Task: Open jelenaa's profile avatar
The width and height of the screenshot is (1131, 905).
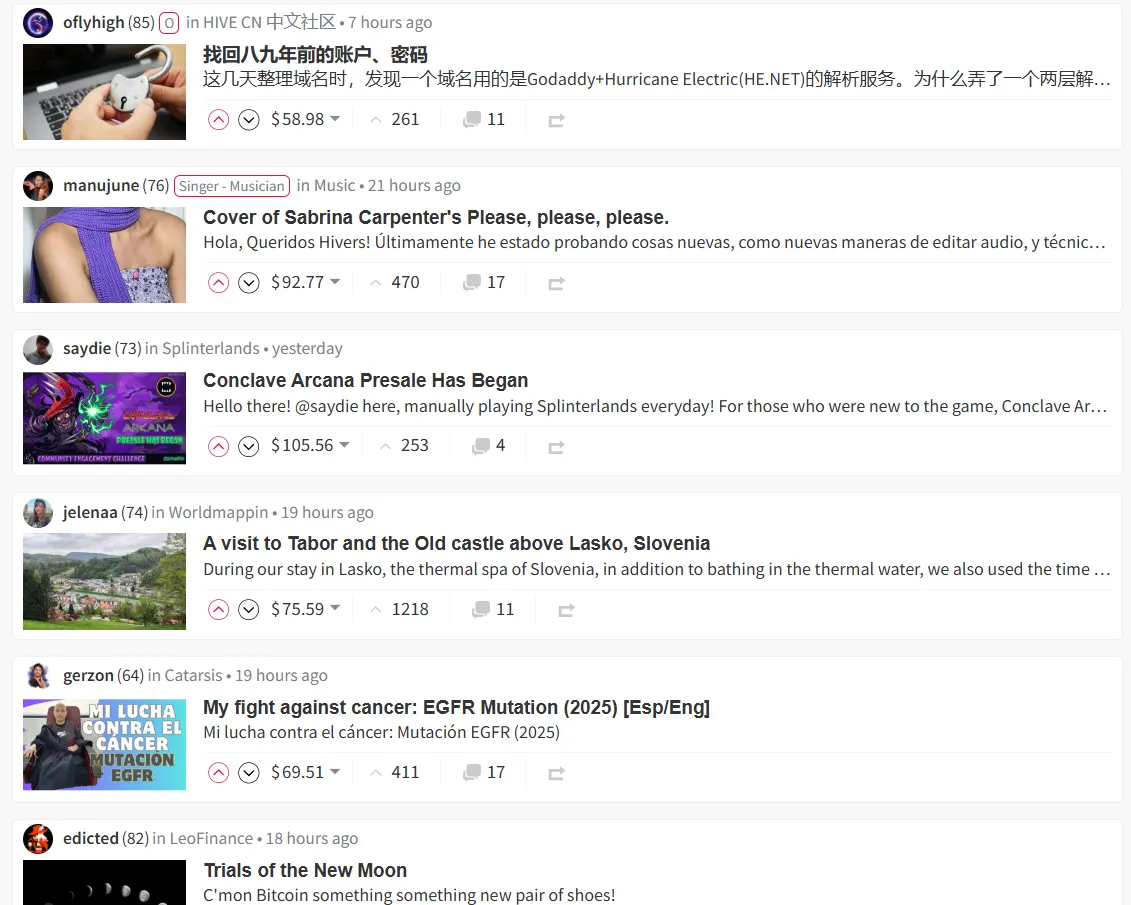Action: click(38, 512)
